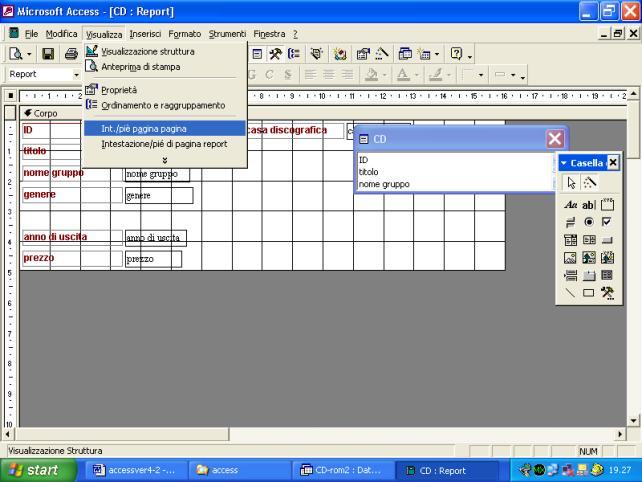Select the Rectangle tool in toolbox

coord(588,293)
